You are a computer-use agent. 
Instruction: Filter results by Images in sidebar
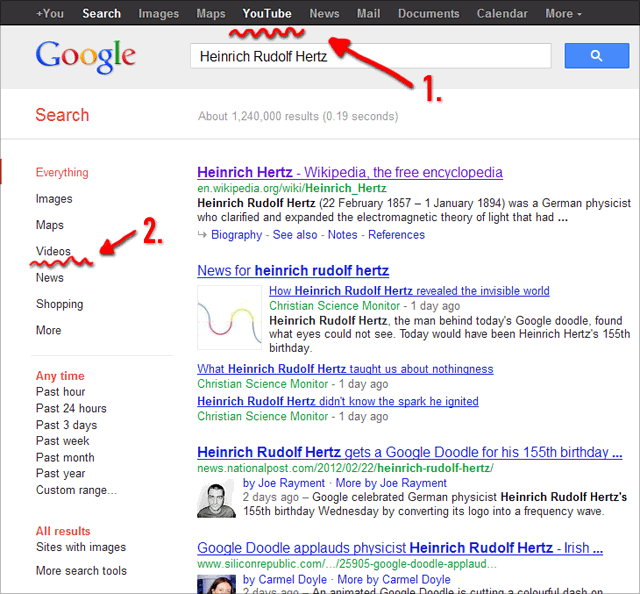pyautogui.click(x=54, y=199)
